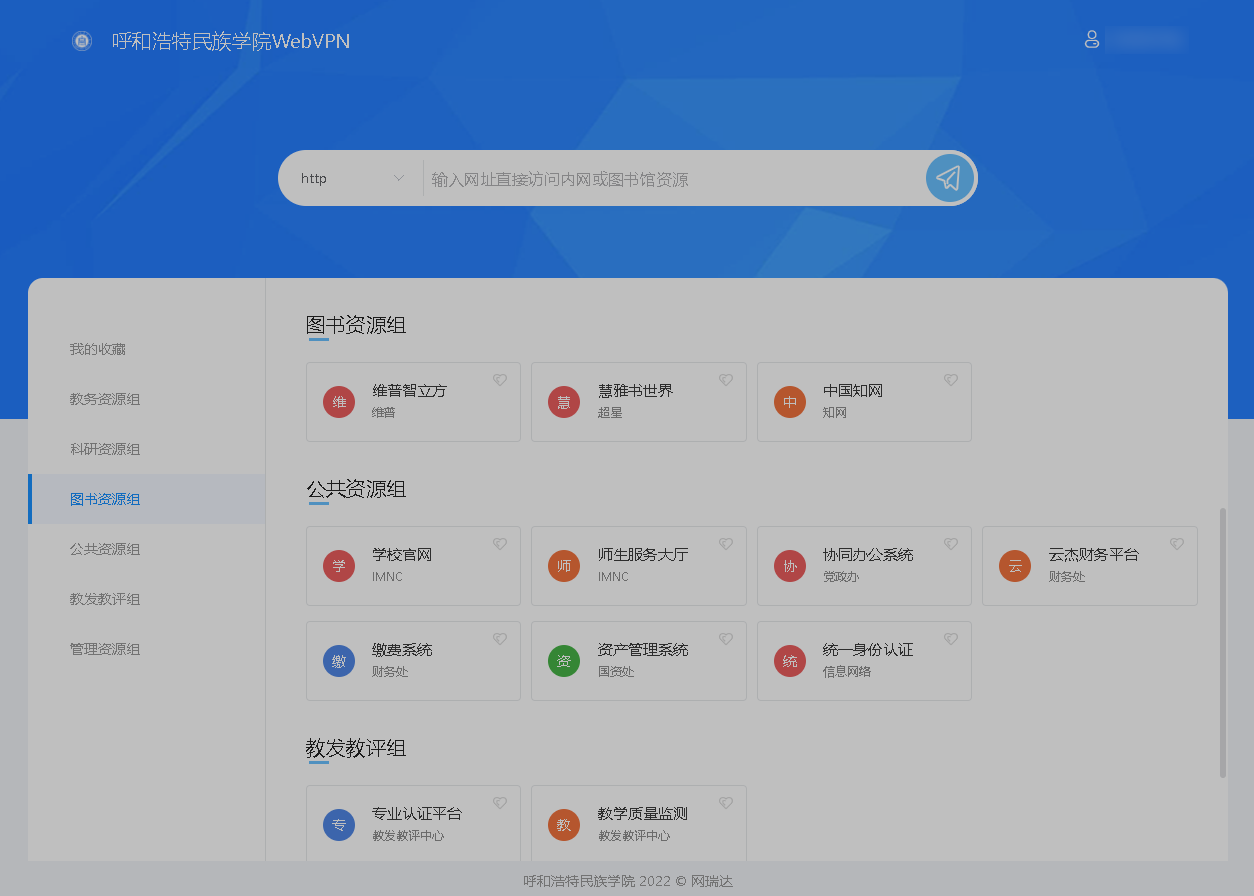Click the vertical scrollbar of resource list
The width and height of the screenshot is (1254, 896).
coord(1222,642)
